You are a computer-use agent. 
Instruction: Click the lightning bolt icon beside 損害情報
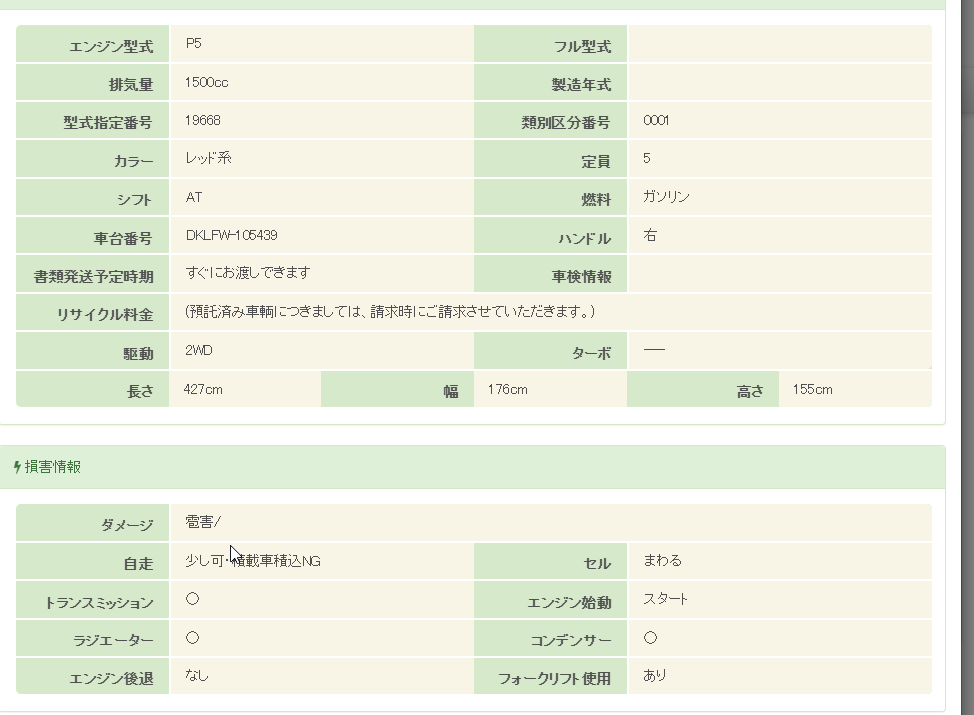coord(17,467)
